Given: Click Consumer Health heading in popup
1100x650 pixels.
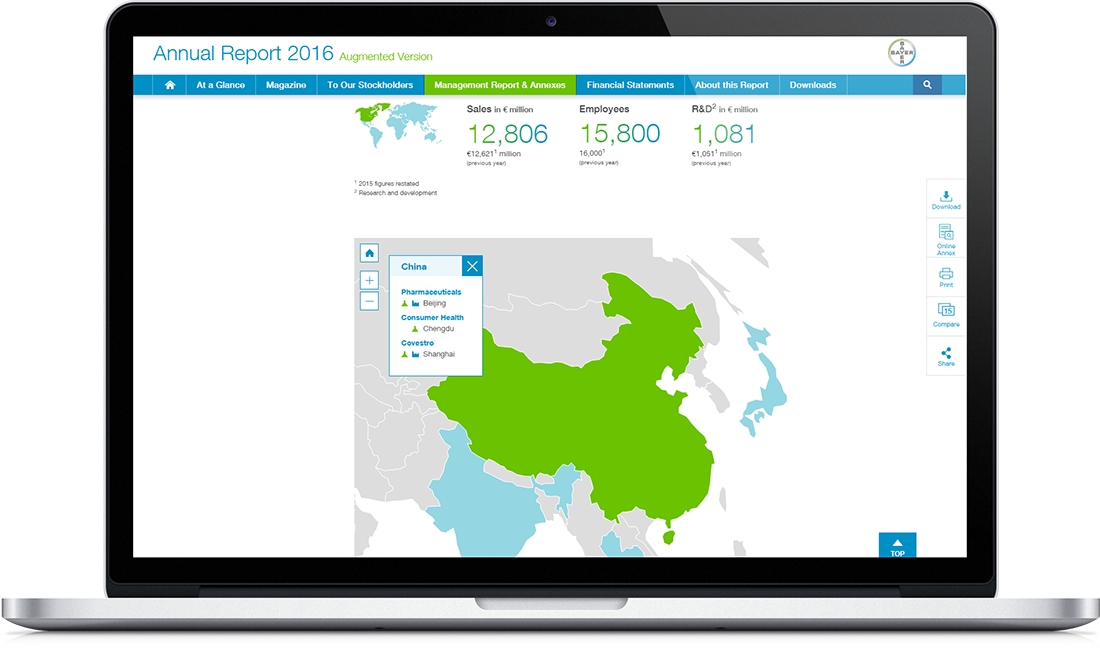Looking at the screenshot, I should point(432,318).
